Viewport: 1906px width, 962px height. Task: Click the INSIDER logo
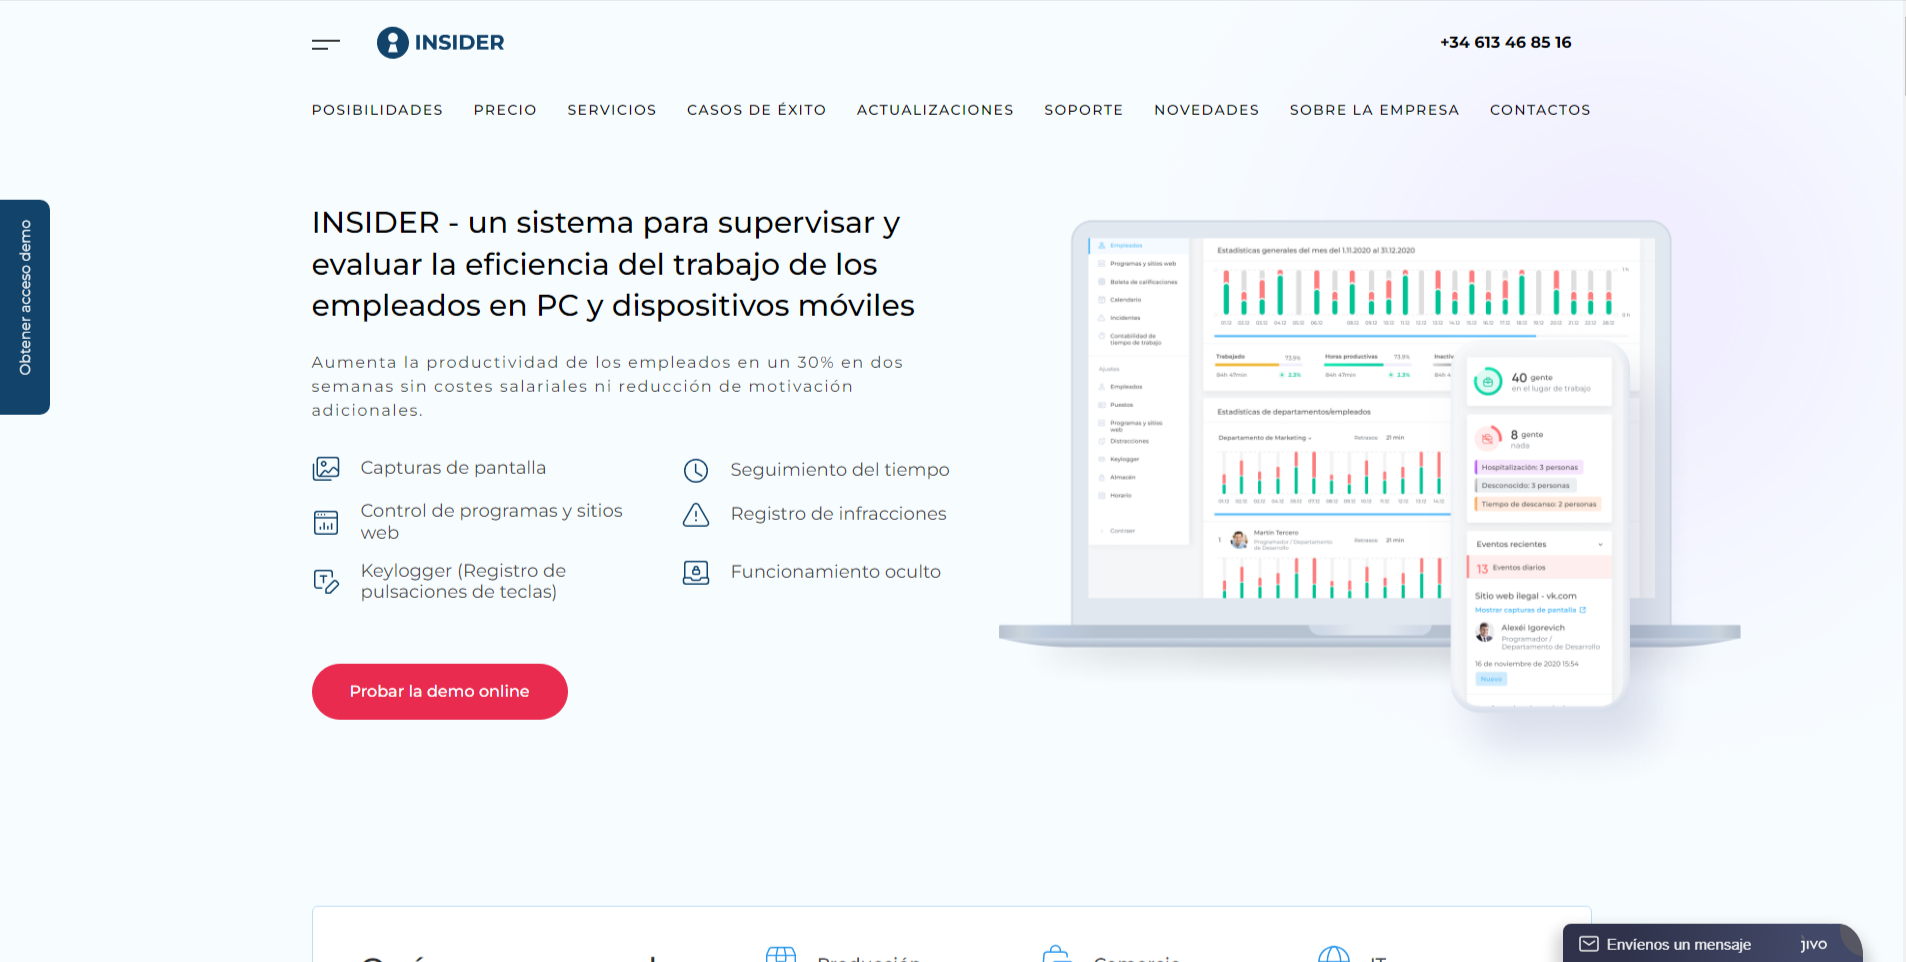coord(440,42)
